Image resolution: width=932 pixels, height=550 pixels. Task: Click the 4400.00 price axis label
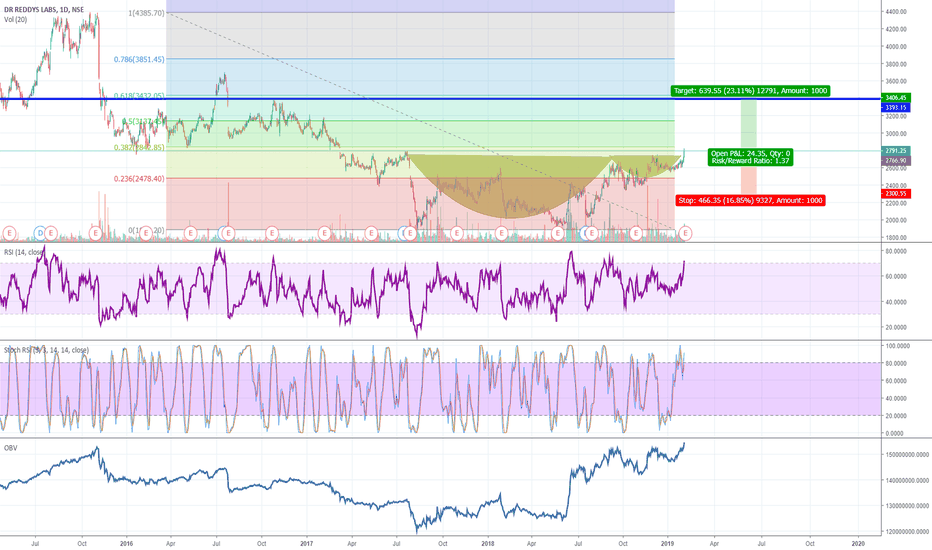(896, 11)
